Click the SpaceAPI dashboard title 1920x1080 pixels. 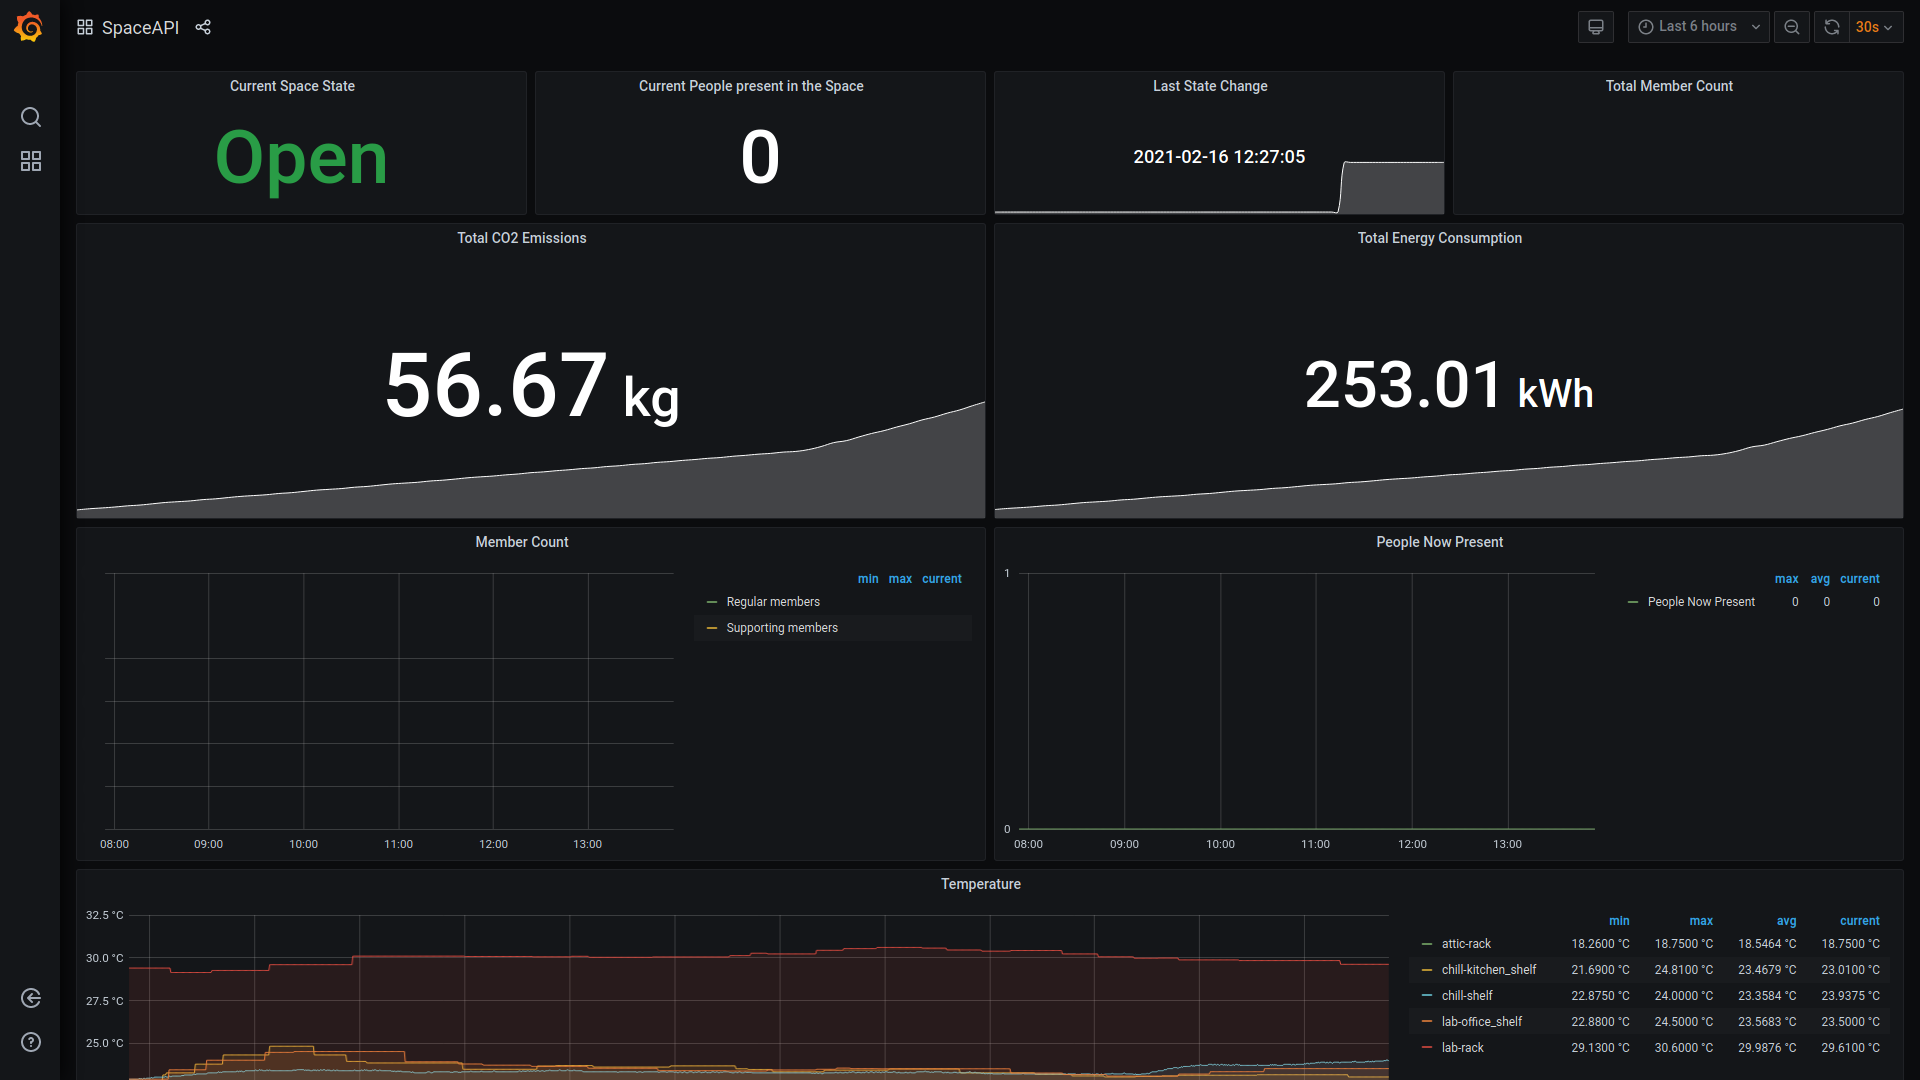pos(140,27)
